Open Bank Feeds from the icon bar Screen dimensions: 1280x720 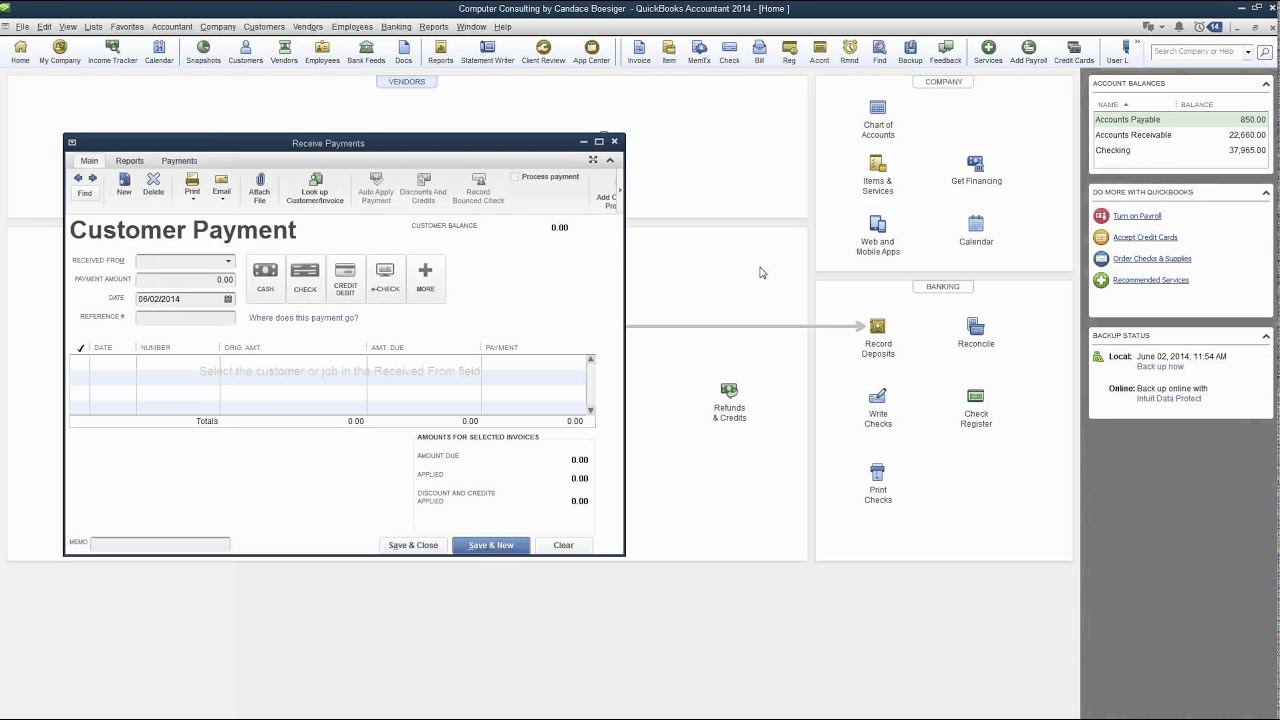point(366,52)
